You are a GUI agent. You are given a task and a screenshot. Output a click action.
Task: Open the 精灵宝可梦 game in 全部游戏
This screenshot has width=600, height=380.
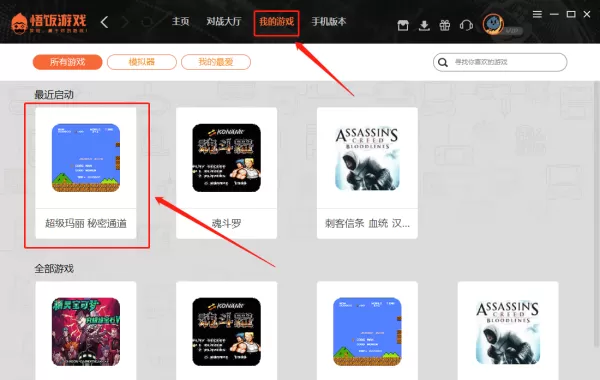point(86,331)
